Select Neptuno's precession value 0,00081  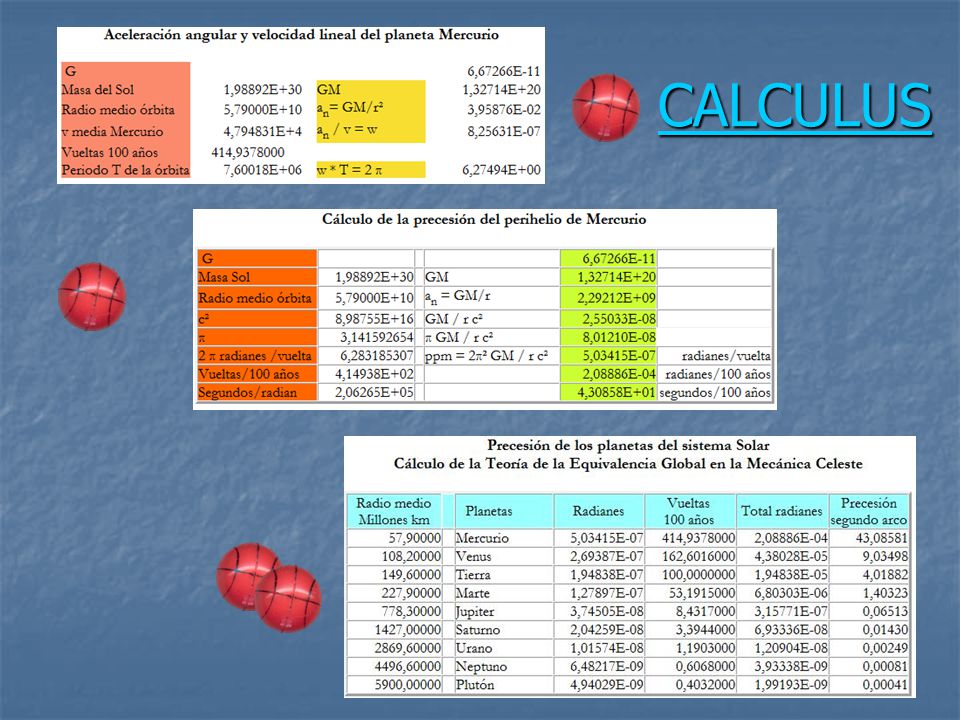click(x=885, y=666)
